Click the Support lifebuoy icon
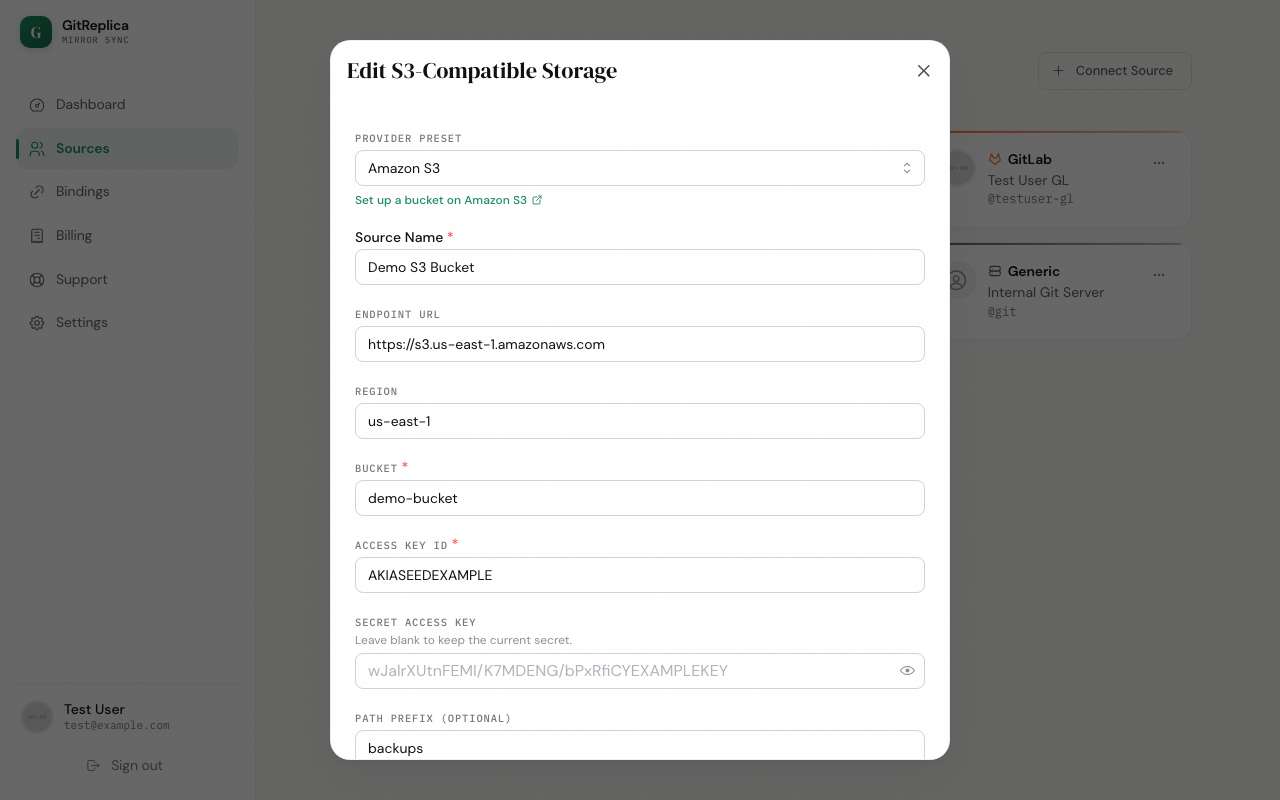 37,280
